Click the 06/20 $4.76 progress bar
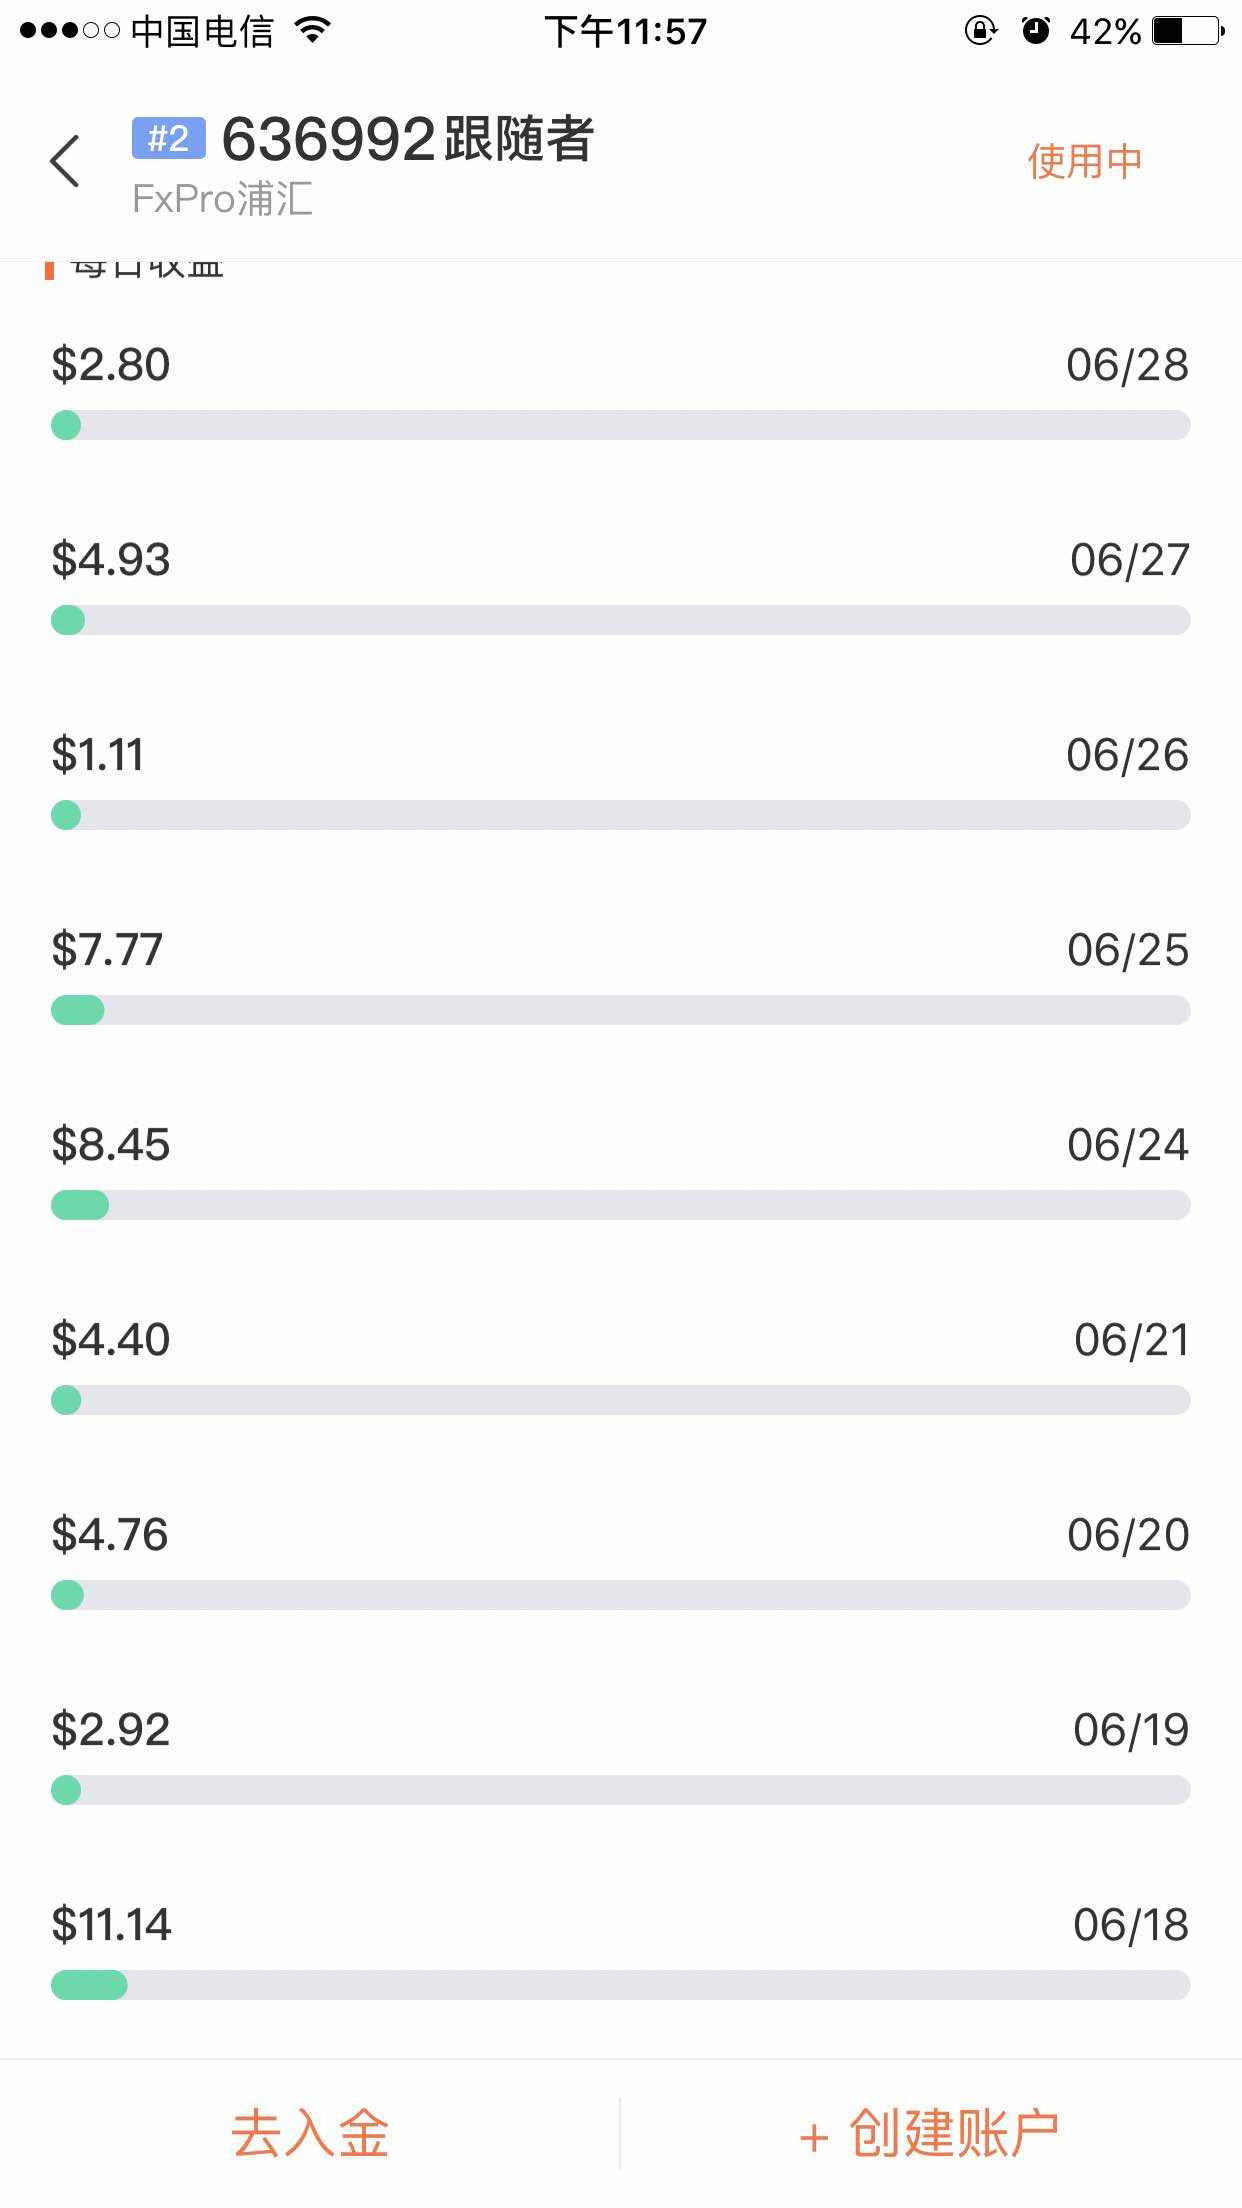The image size is (1242, 2208). [x=620, y=1595]
